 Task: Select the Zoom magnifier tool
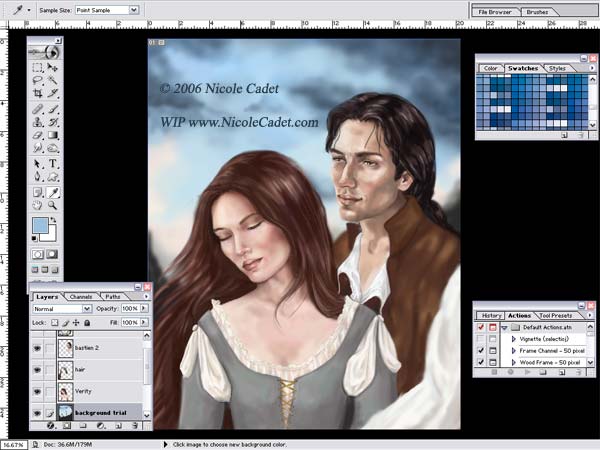click(x=52, y=205)
